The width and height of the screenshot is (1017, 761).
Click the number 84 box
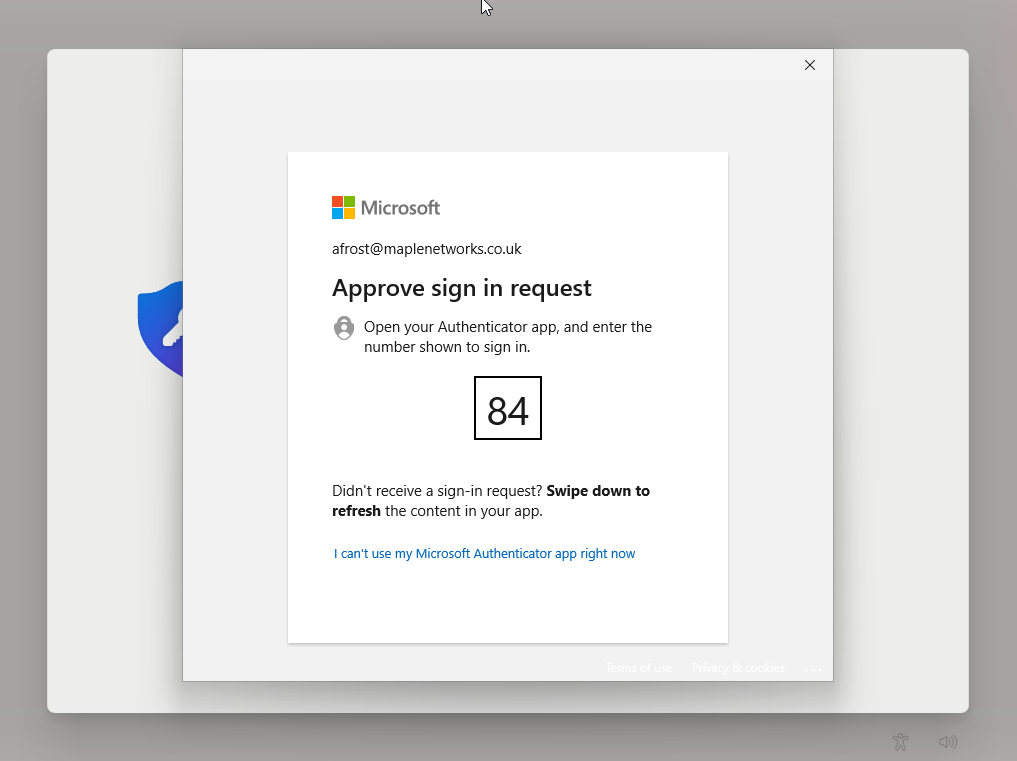click(x=508, y=408)
